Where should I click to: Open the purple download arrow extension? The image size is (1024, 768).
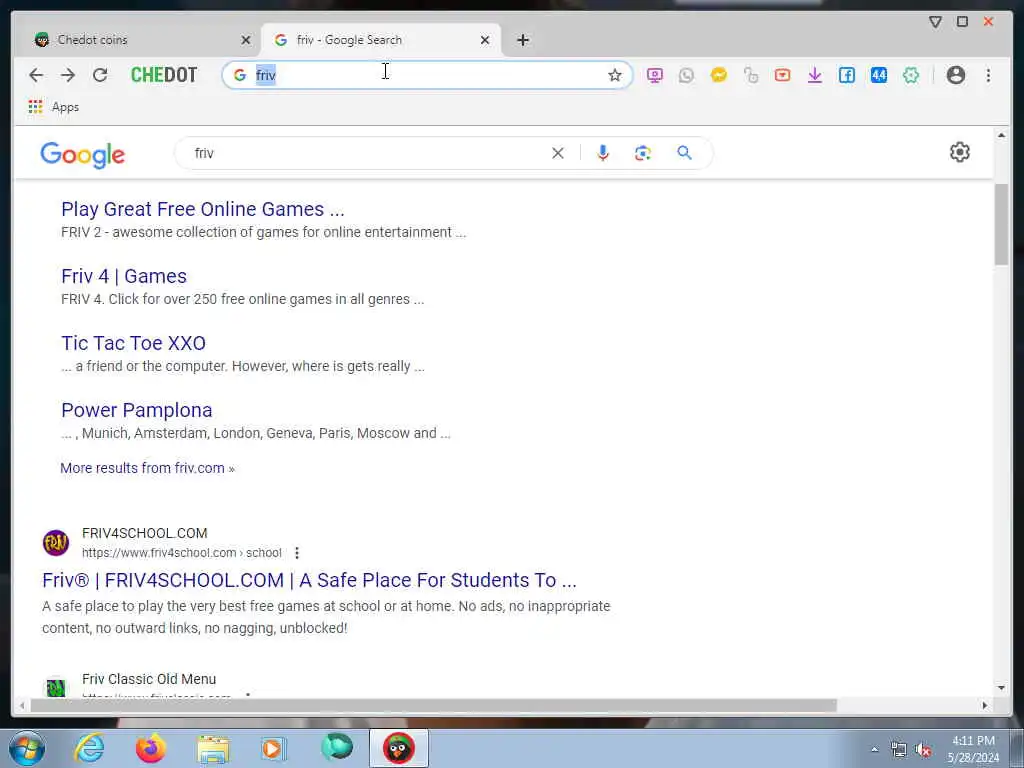pyautogui.click(x=814, y=75)
